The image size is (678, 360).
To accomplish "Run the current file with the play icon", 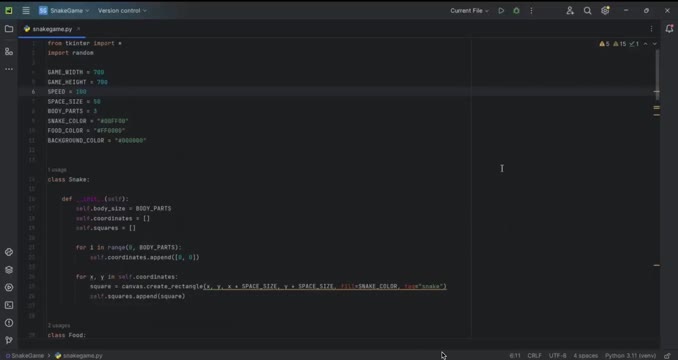I will pos(501,11).
